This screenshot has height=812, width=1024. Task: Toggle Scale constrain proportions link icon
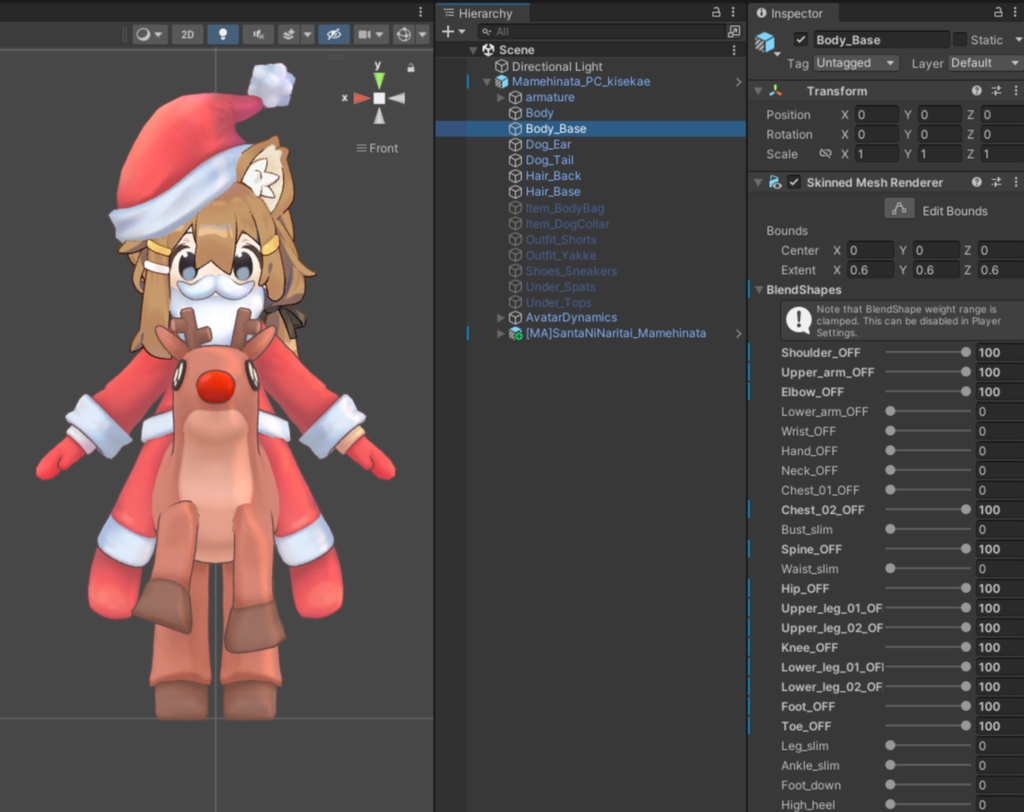click(x=825, y=154)
